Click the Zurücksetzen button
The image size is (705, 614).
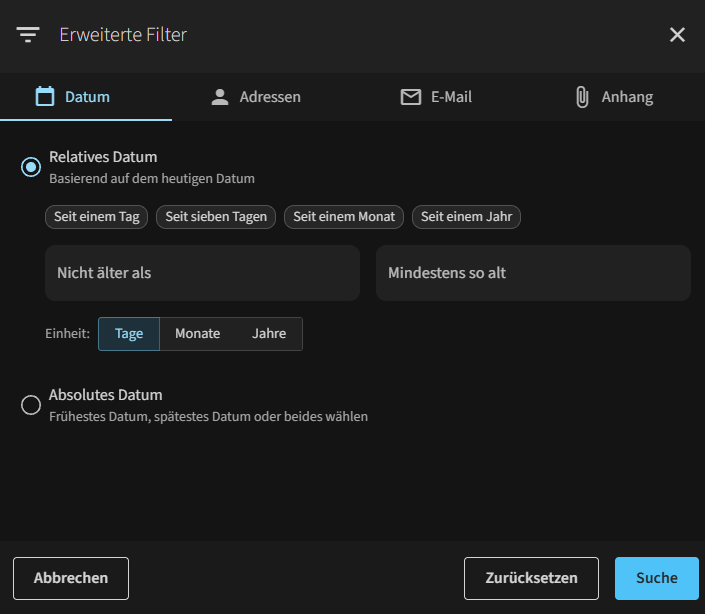(x=531, y=578)
